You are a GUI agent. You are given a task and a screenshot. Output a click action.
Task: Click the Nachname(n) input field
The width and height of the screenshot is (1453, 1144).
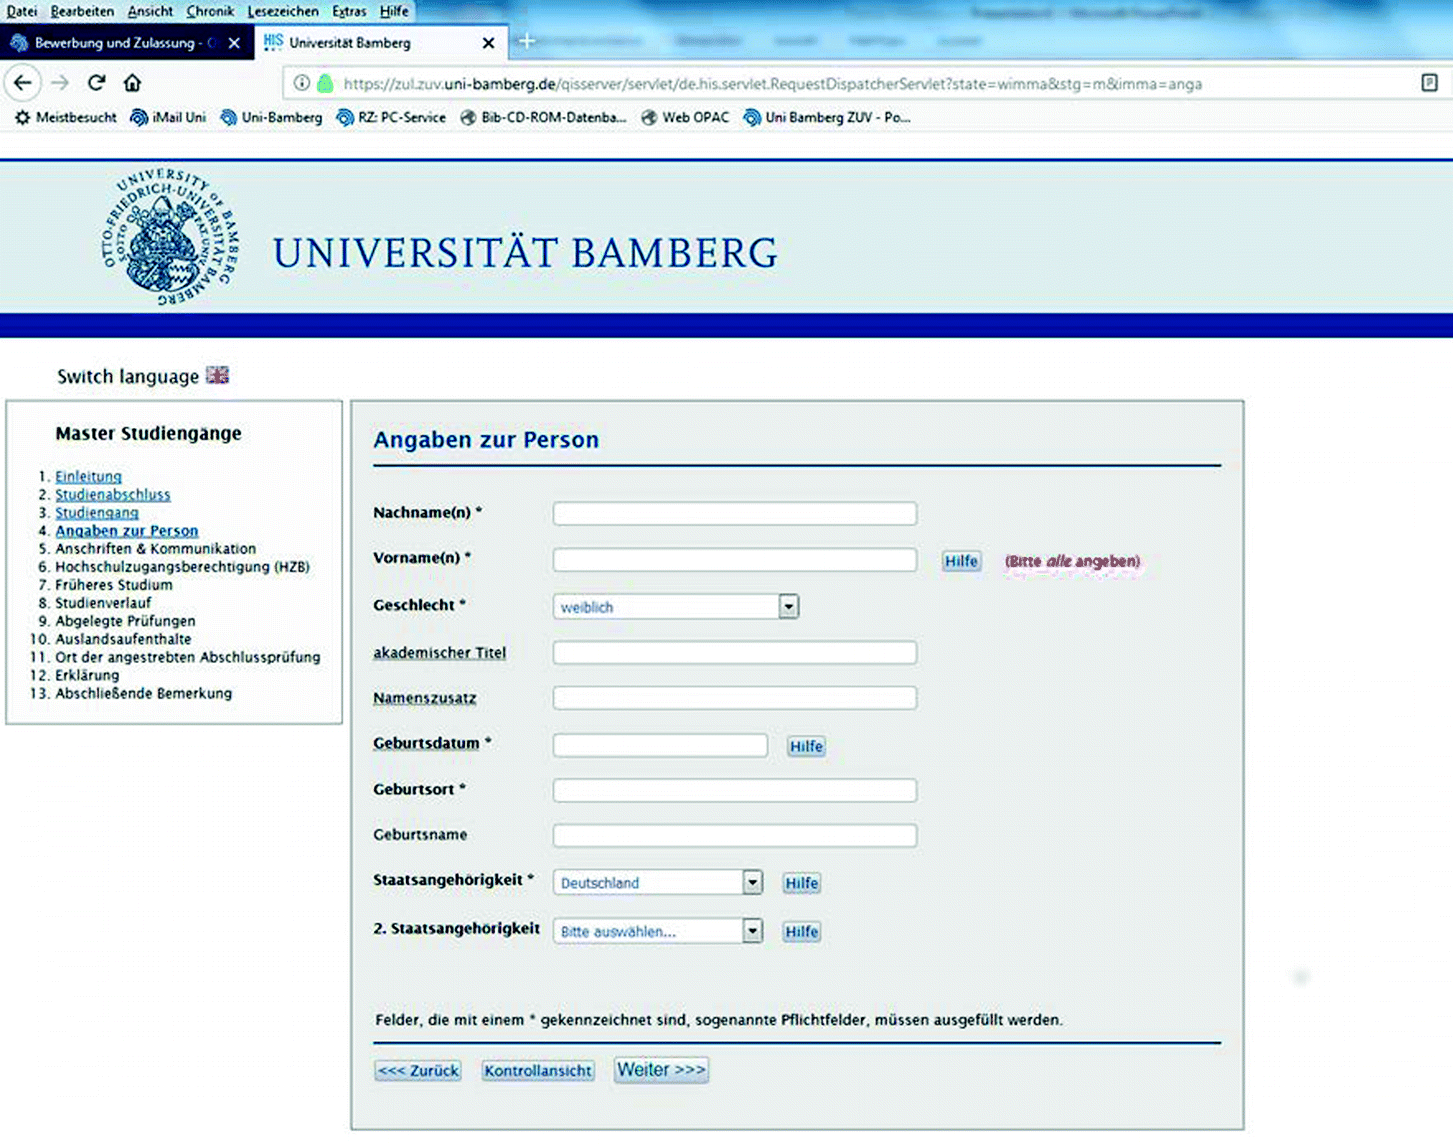[x=735, y=514]
